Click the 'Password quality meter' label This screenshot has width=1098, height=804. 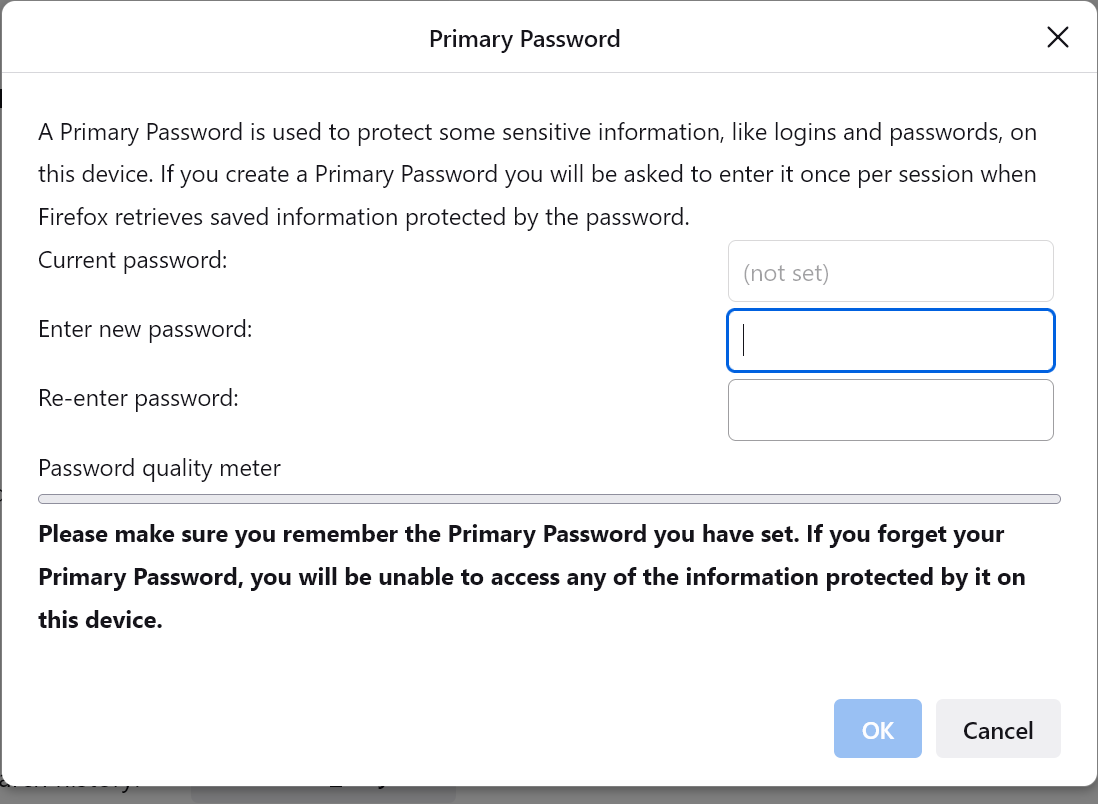(159, 468)
